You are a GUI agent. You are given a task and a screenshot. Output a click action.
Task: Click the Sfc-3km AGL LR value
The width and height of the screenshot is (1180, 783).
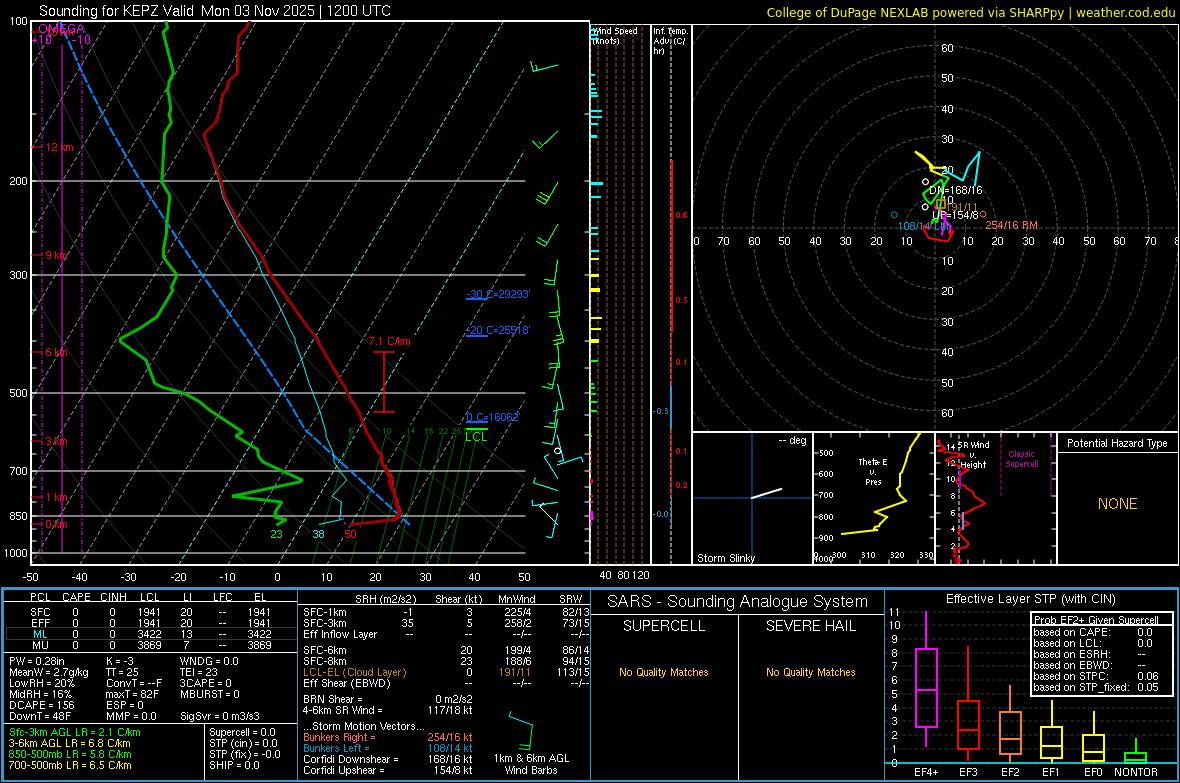[75, 732]
